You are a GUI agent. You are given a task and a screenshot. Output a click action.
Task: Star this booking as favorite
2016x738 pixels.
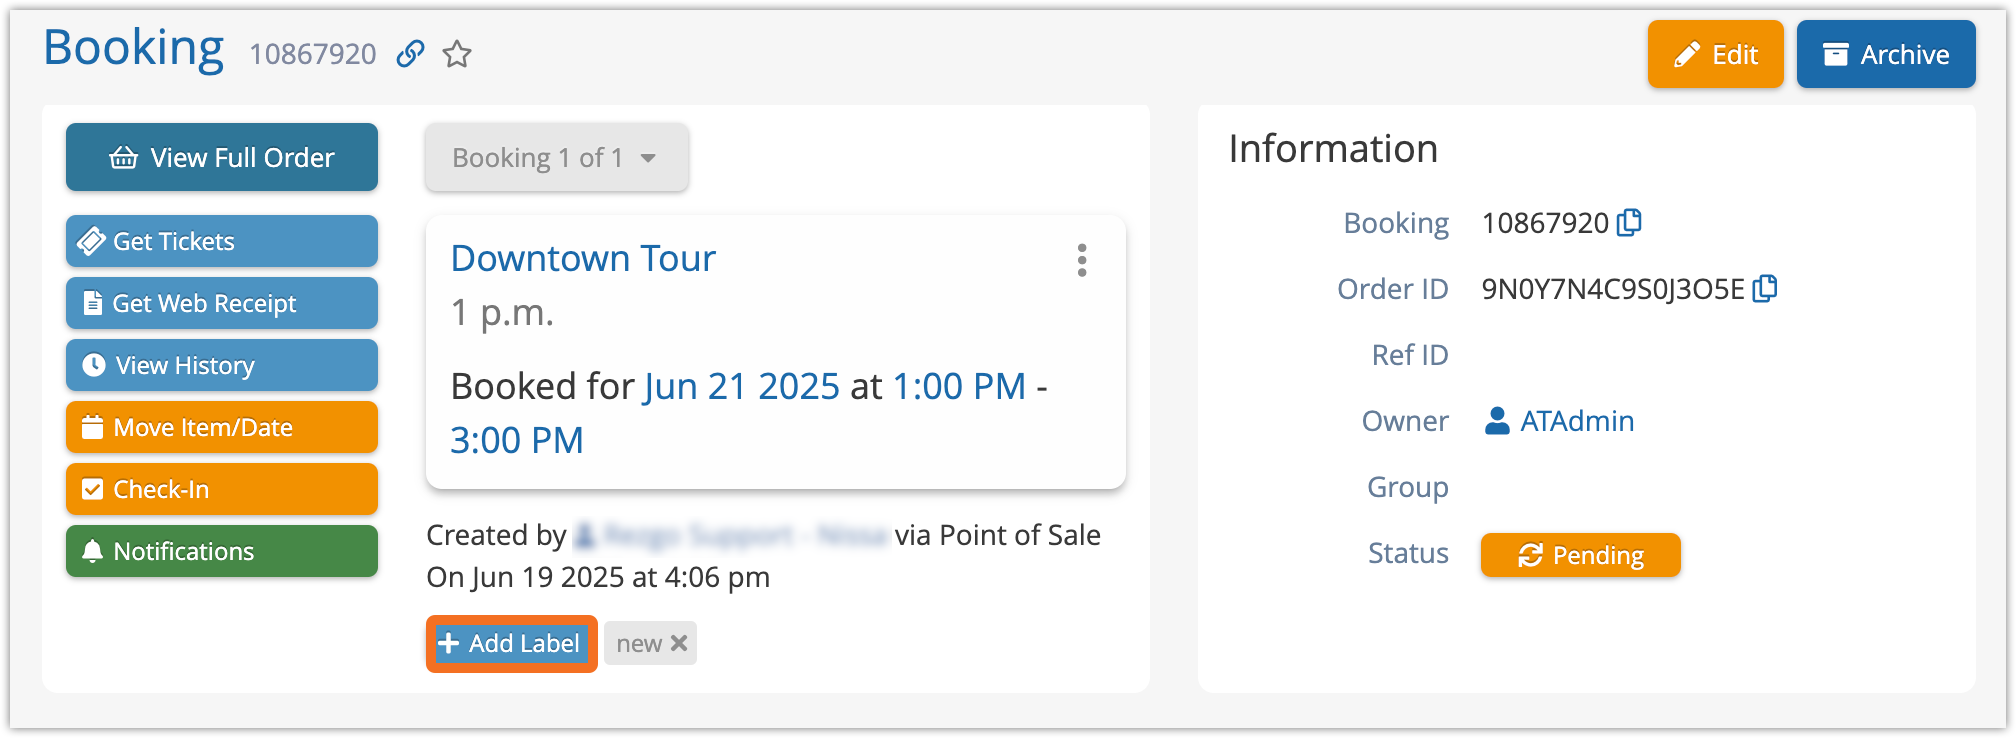point(457,54)
